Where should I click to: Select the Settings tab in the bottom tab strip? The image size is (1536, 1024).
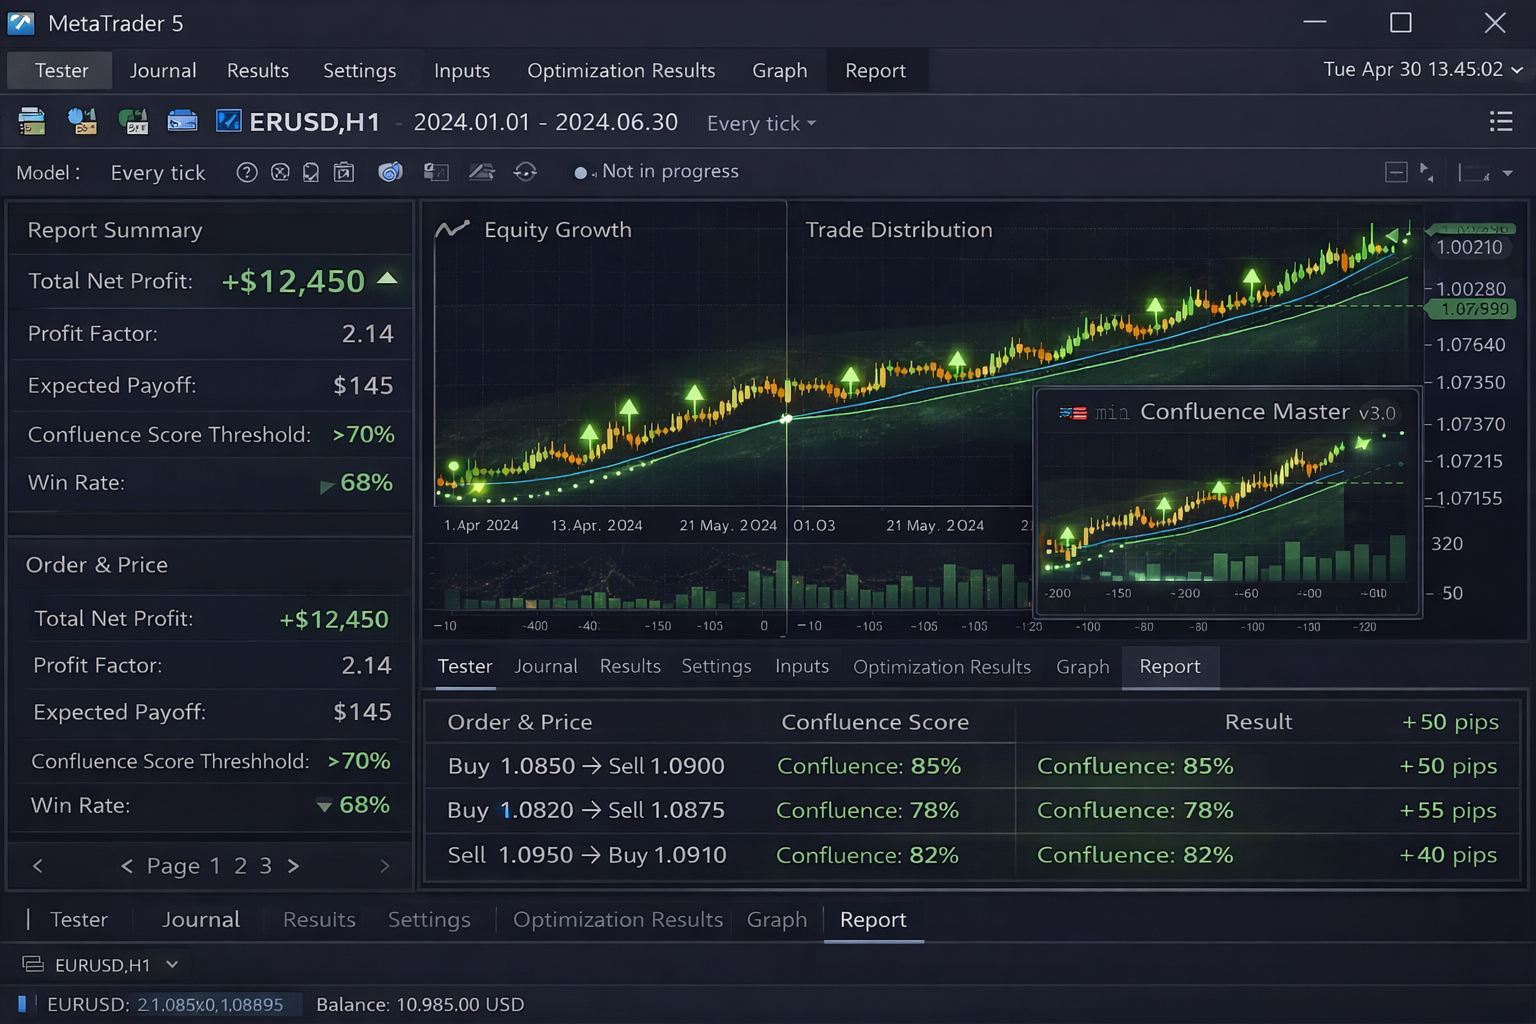click(429, 919)
